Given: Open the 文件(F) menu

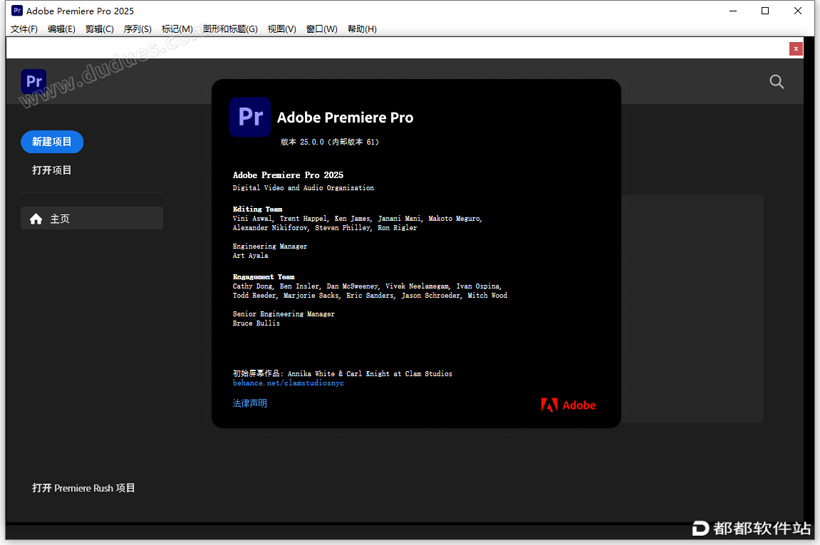Looking at the screenshot, I should pos(24,29).
